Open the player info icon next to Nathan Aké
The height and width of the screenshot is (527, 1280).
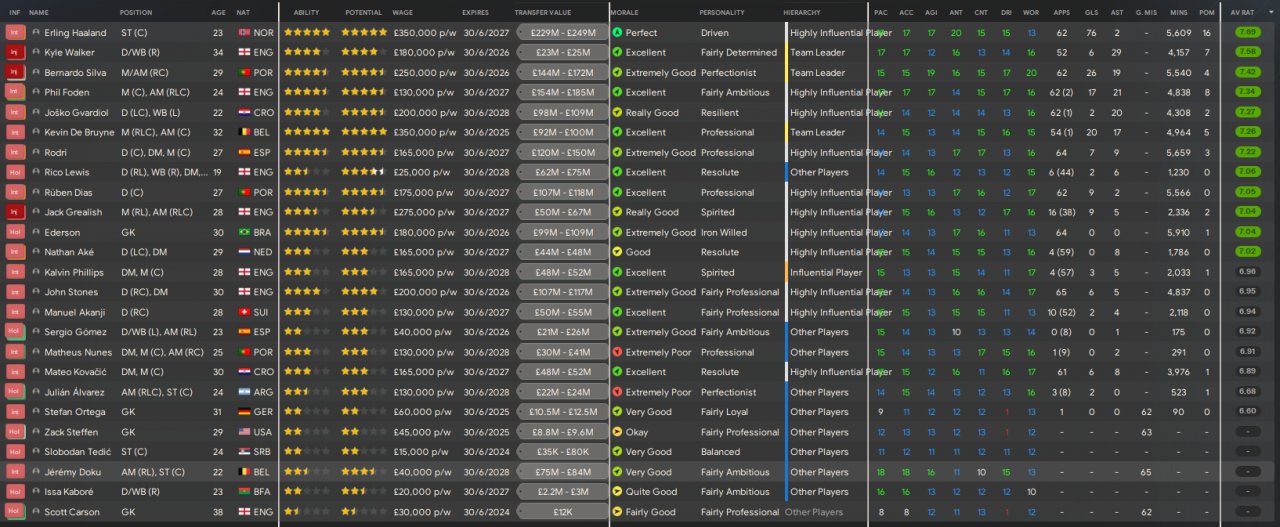pos(36,252)
